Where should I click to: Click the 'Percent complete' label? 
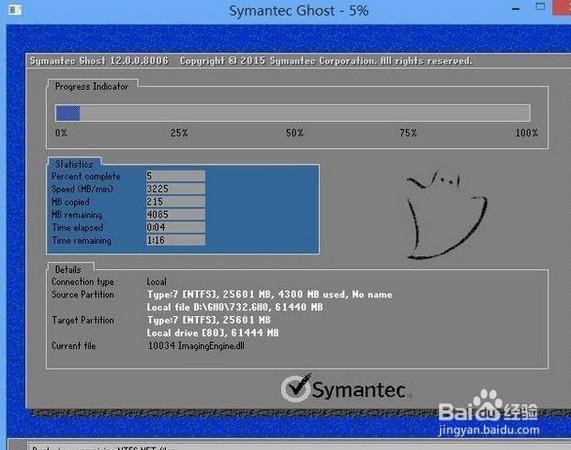pos(86,176)
